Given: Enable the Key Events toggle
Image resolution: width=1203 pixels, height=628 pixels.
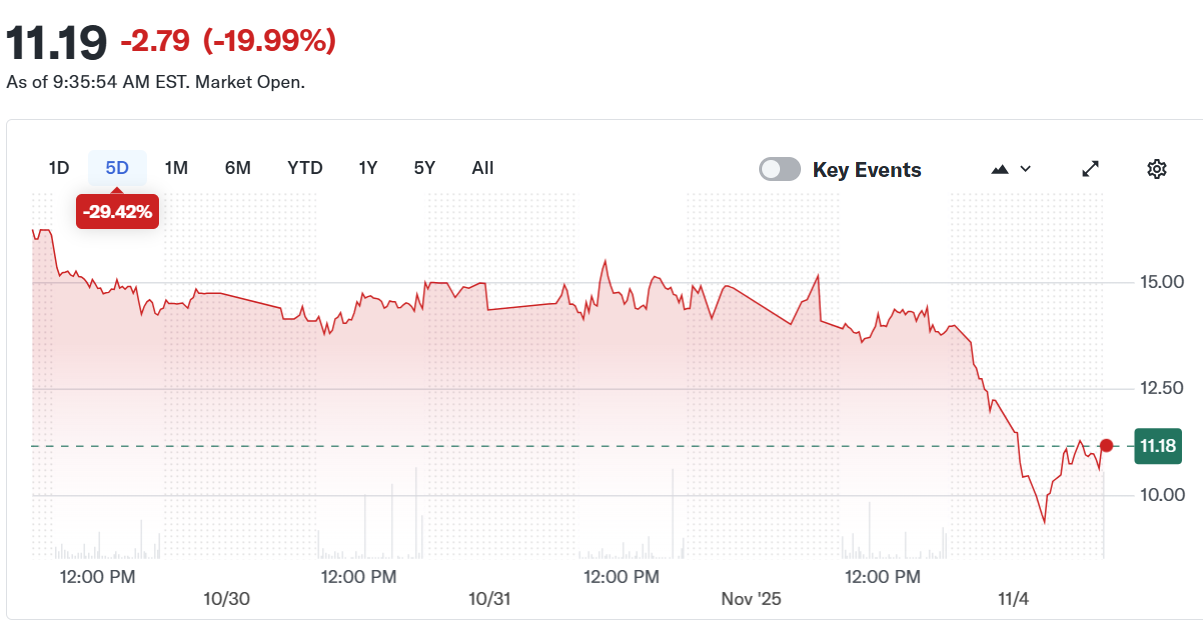Looking at the screenshot, I should 780,169.
